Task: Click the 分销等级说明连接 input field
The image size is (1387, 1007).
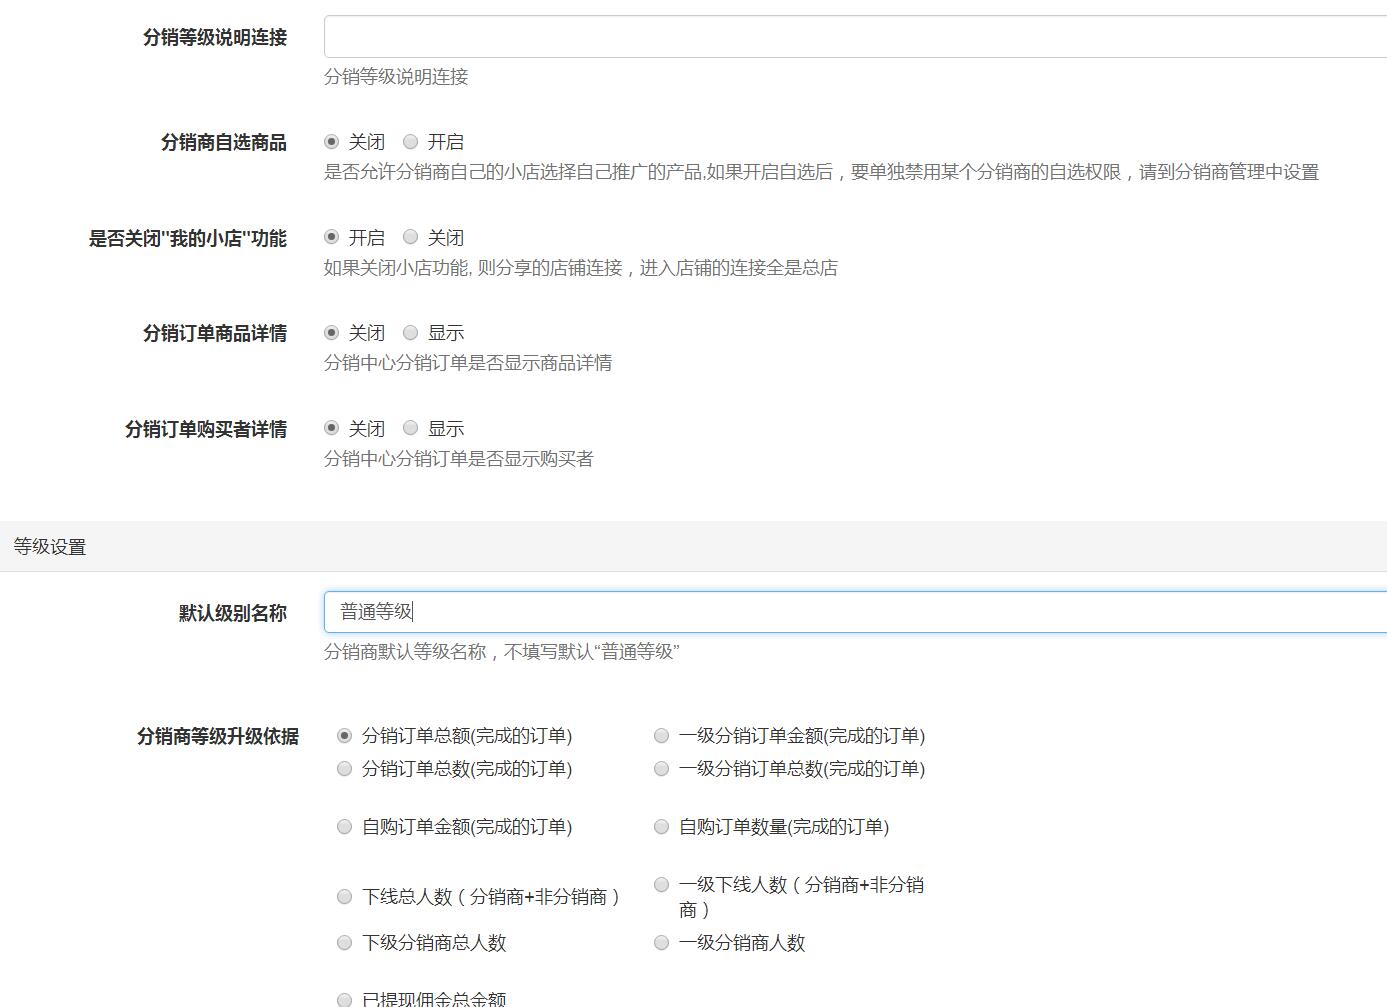Action: click(700, 35)
